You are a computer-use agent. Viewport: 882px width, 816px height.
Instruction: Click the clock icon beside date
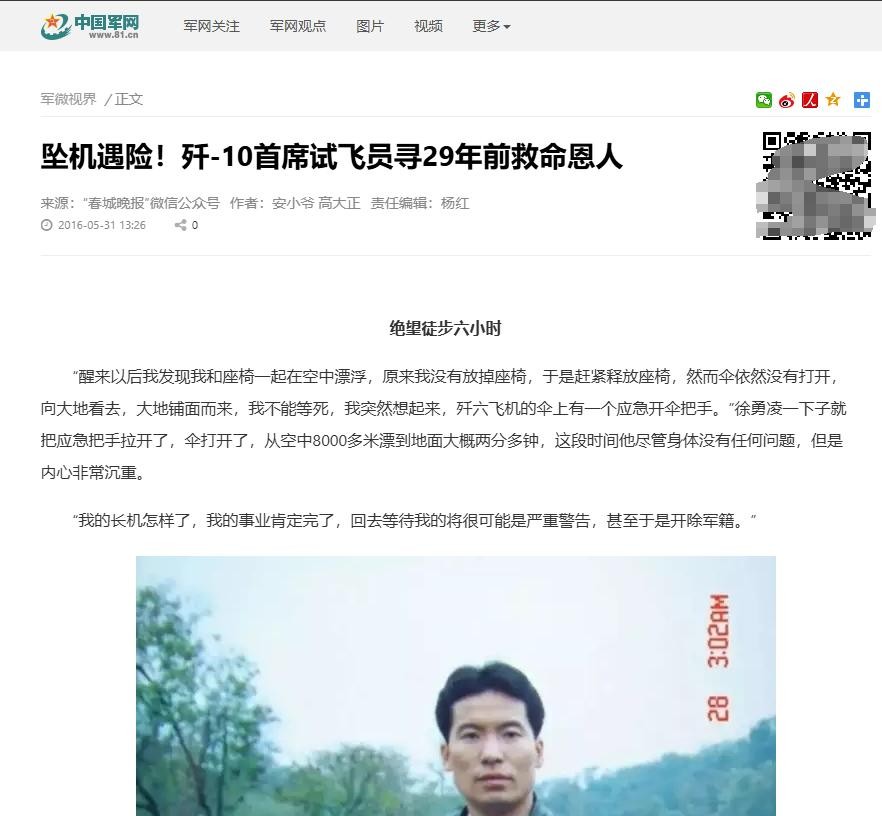pos(46,225)
